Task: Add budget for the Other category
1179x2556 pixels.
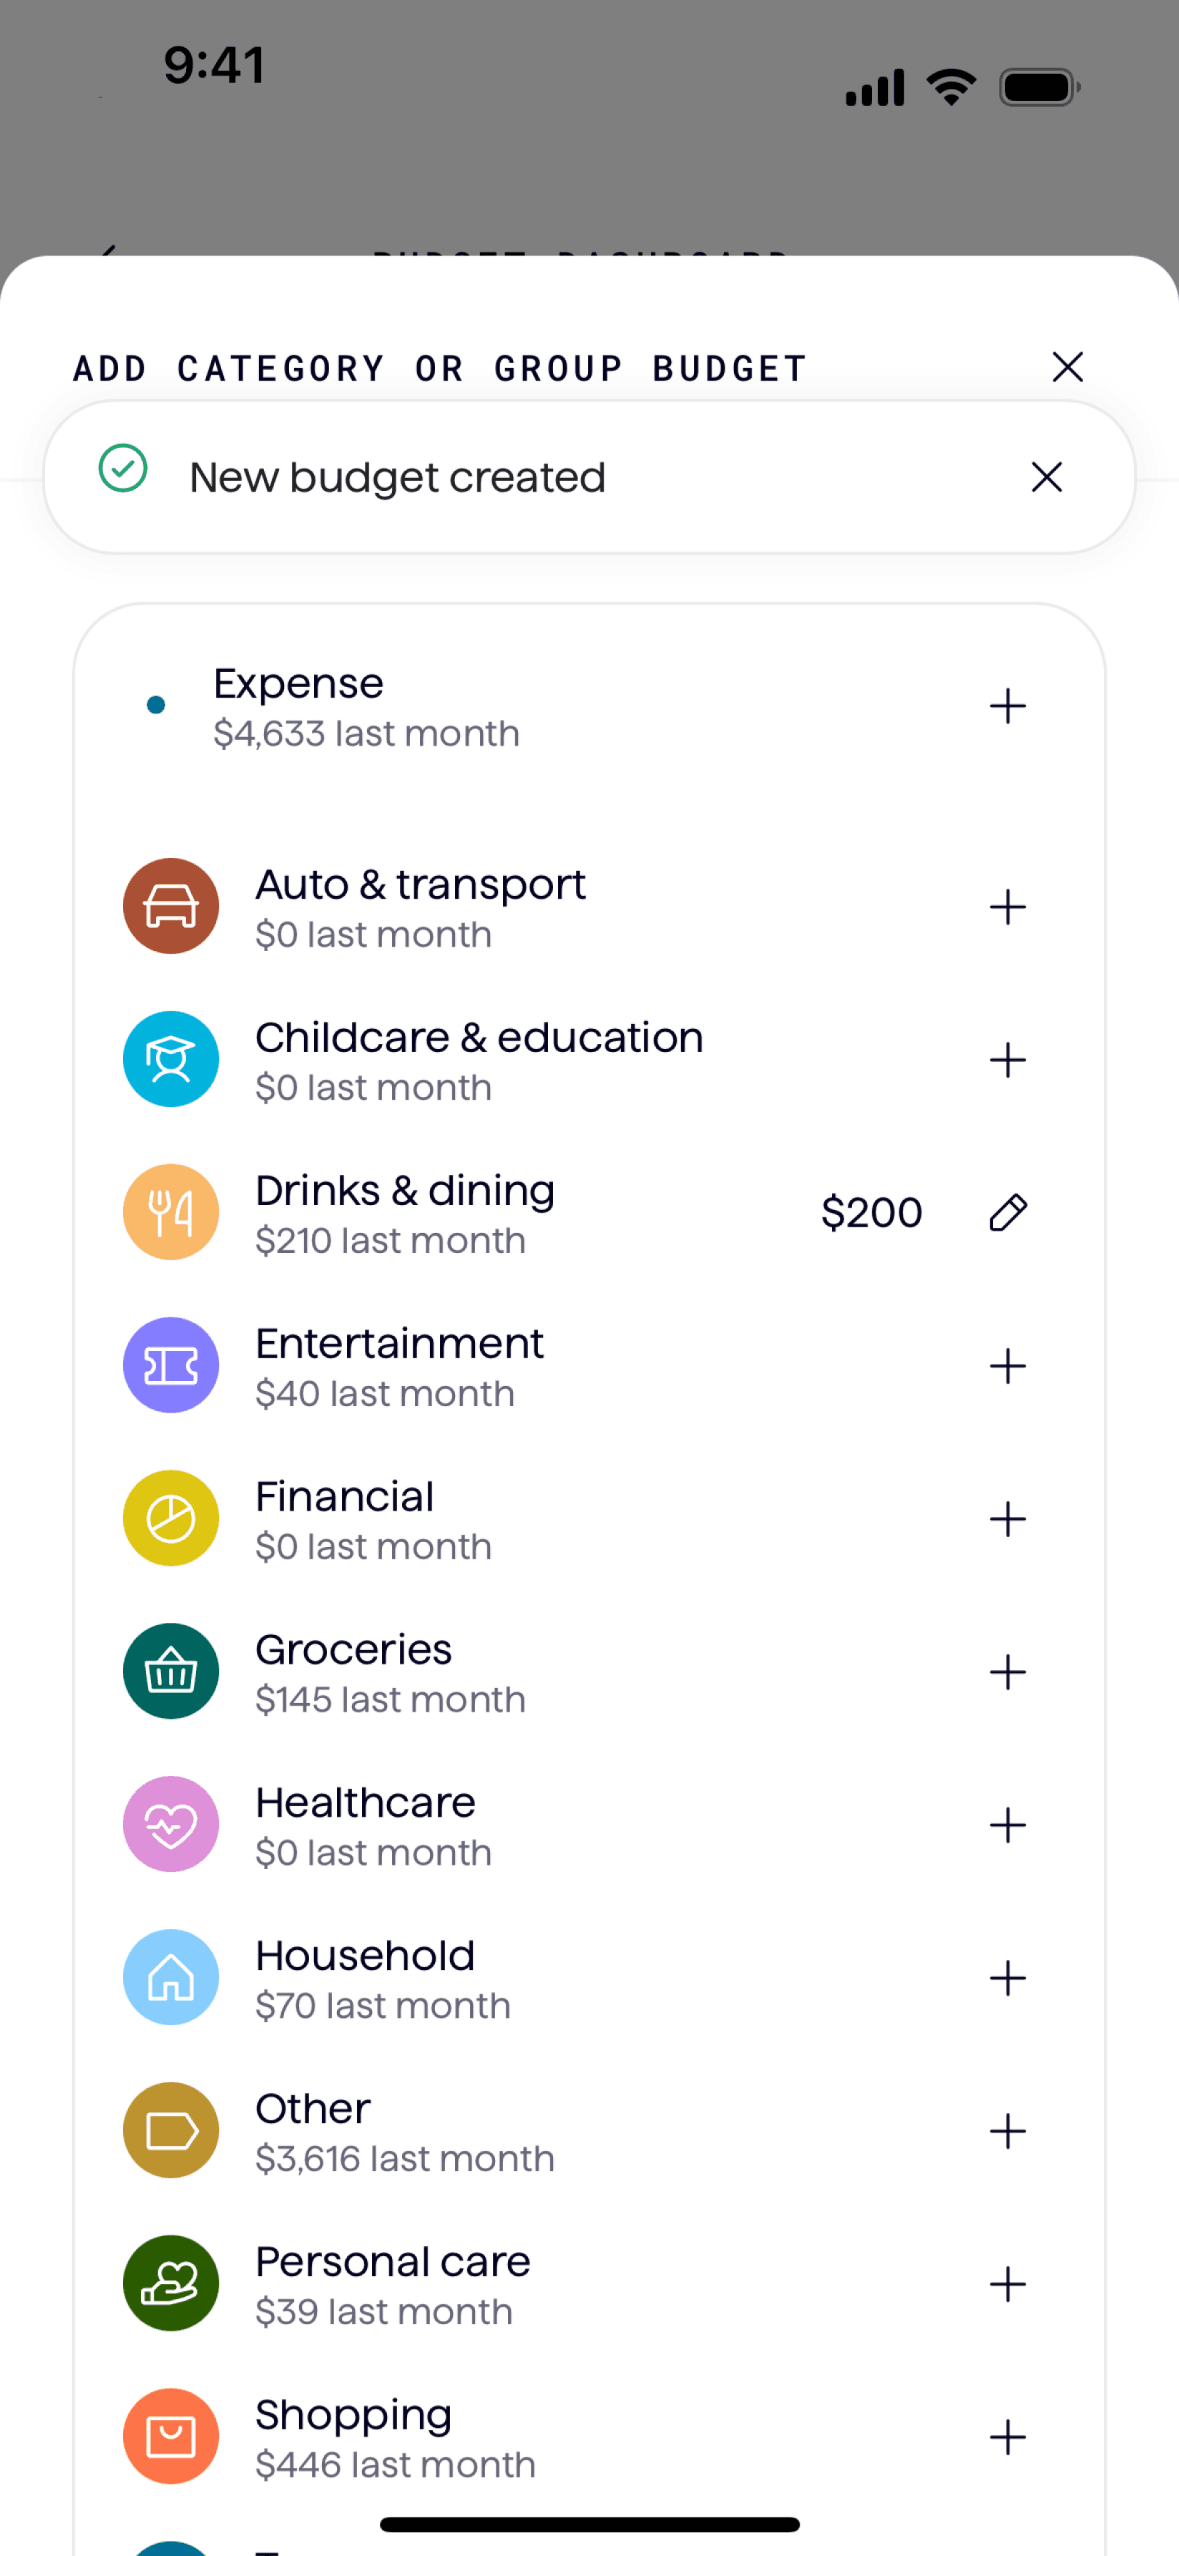Action: coord(1007,2131)
